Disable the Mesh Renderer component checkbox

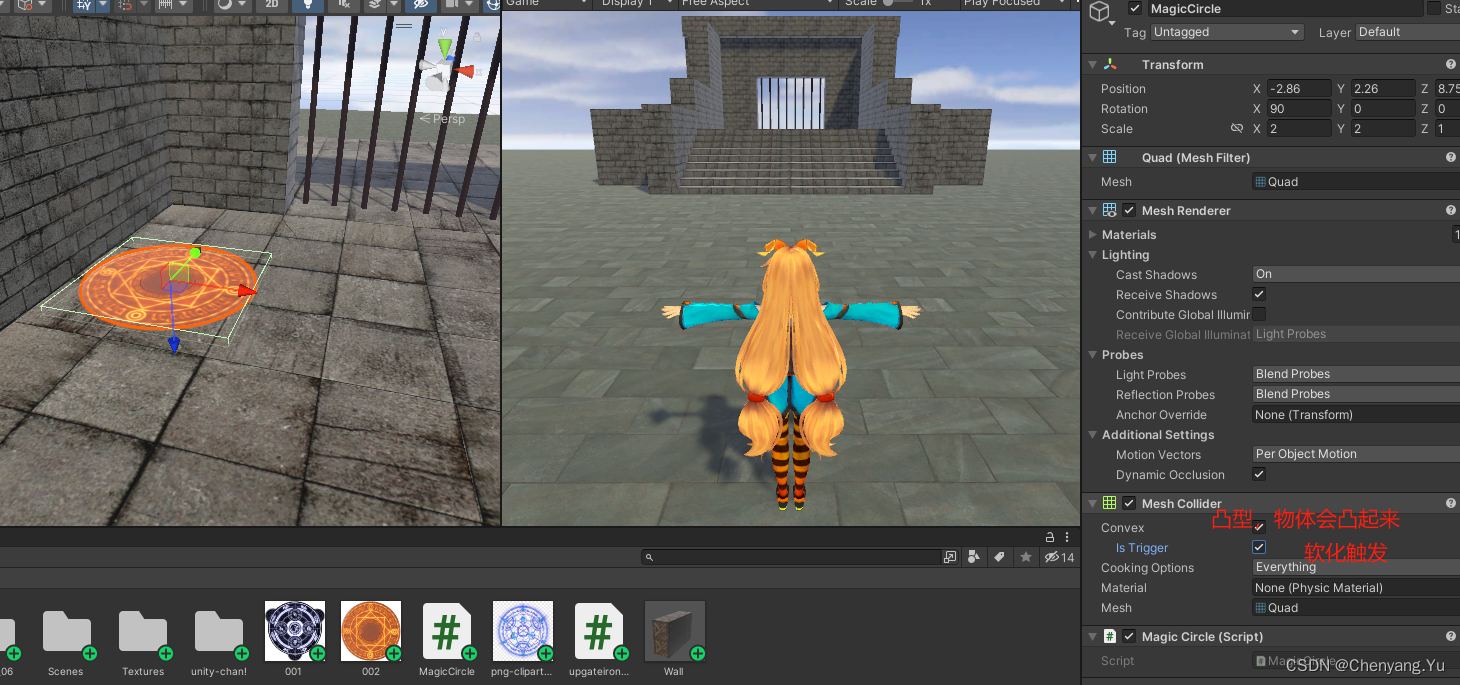click(1129, 211)
